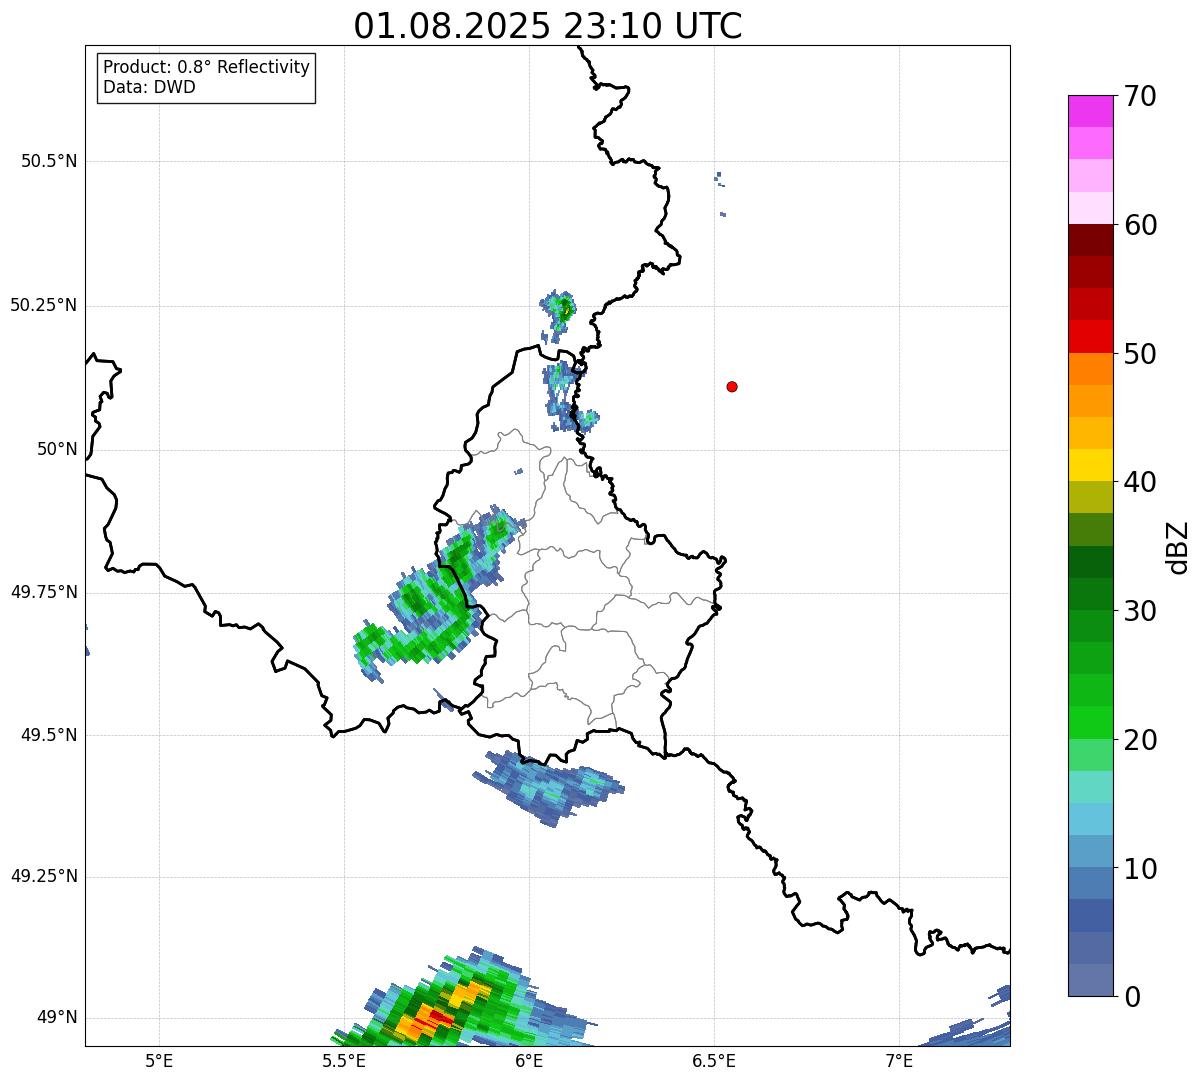The width and height of the screenshot is (1202, 1081).
Task: Click the magenta top colorbar segment
Action: (x=1090, y=111)
